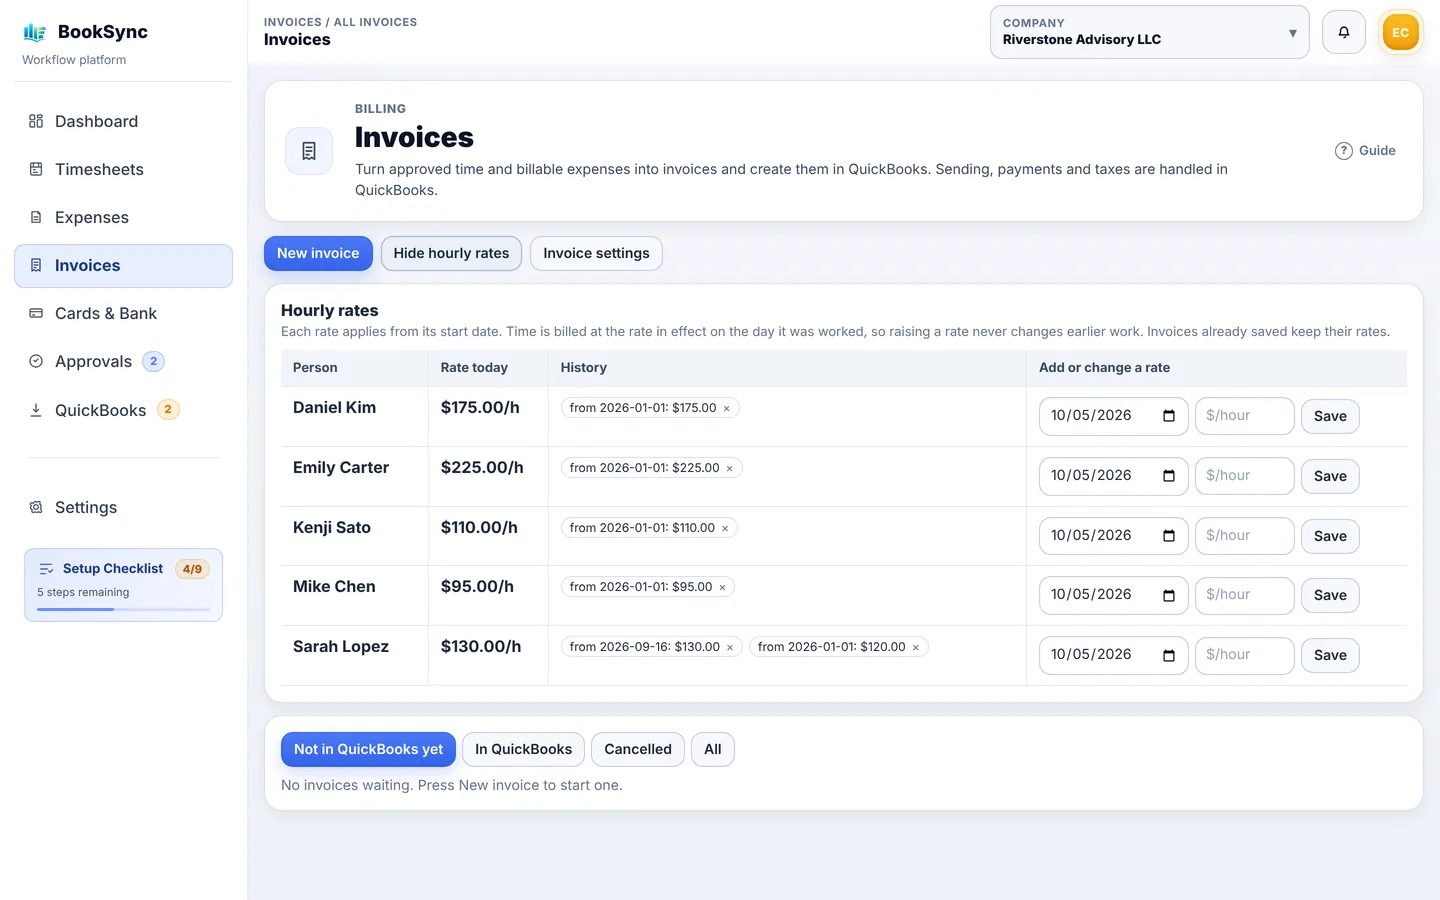
Task: Remove Kenji Sato's $110.00 rate entry
Action: click(725, 529)
